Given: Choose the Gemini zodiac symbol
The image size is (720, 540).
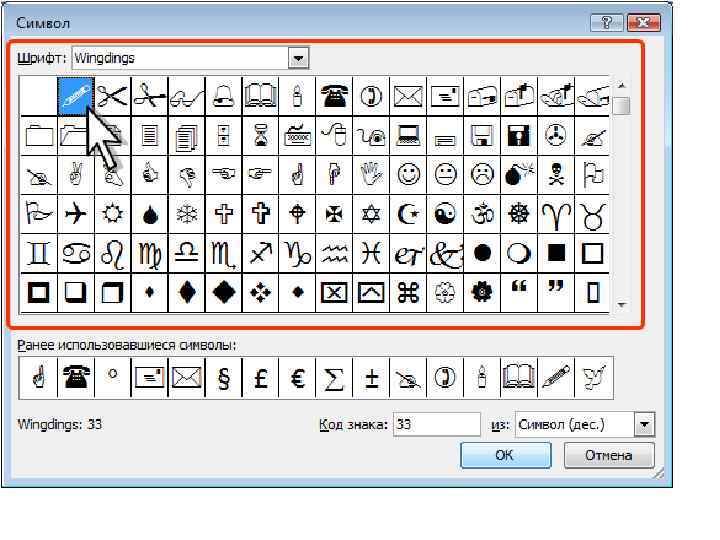Looking at the screenshot, I should pyautogui.click(x=39, y=253).
